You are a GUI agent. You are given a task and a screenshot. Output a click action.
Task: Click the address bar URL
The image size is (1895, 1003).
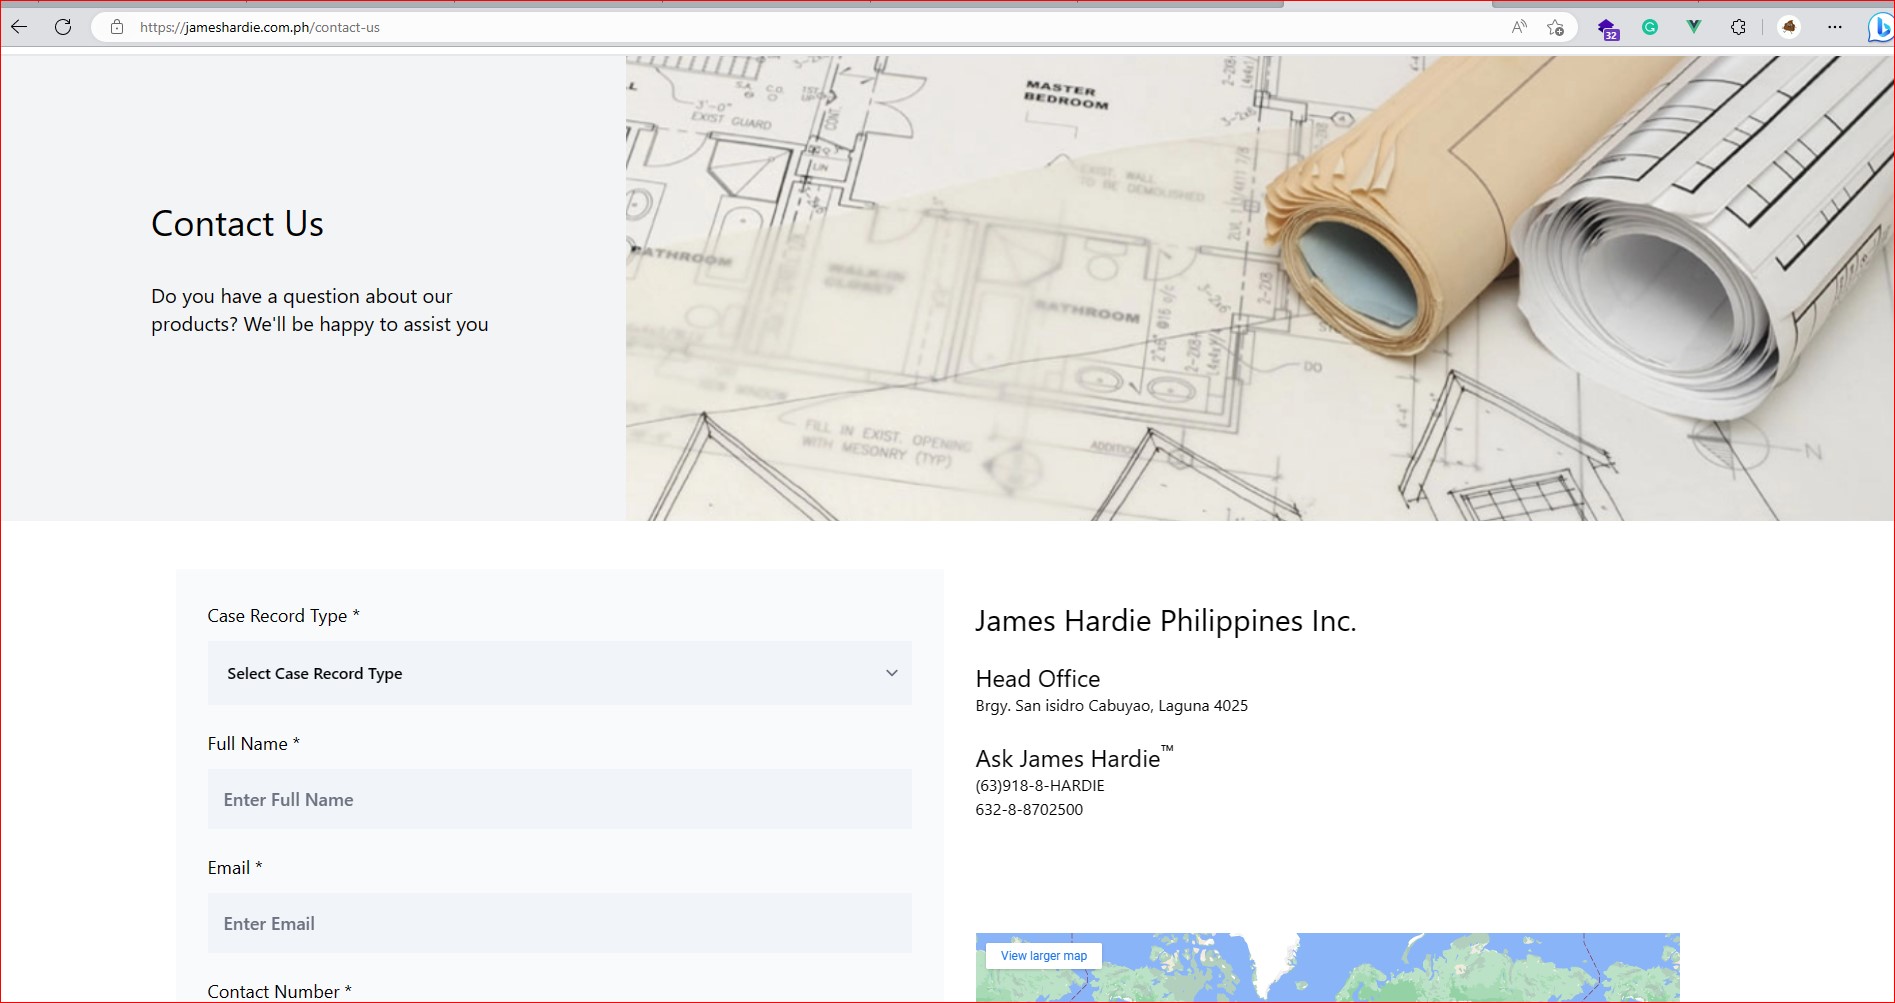coord(260,27)
